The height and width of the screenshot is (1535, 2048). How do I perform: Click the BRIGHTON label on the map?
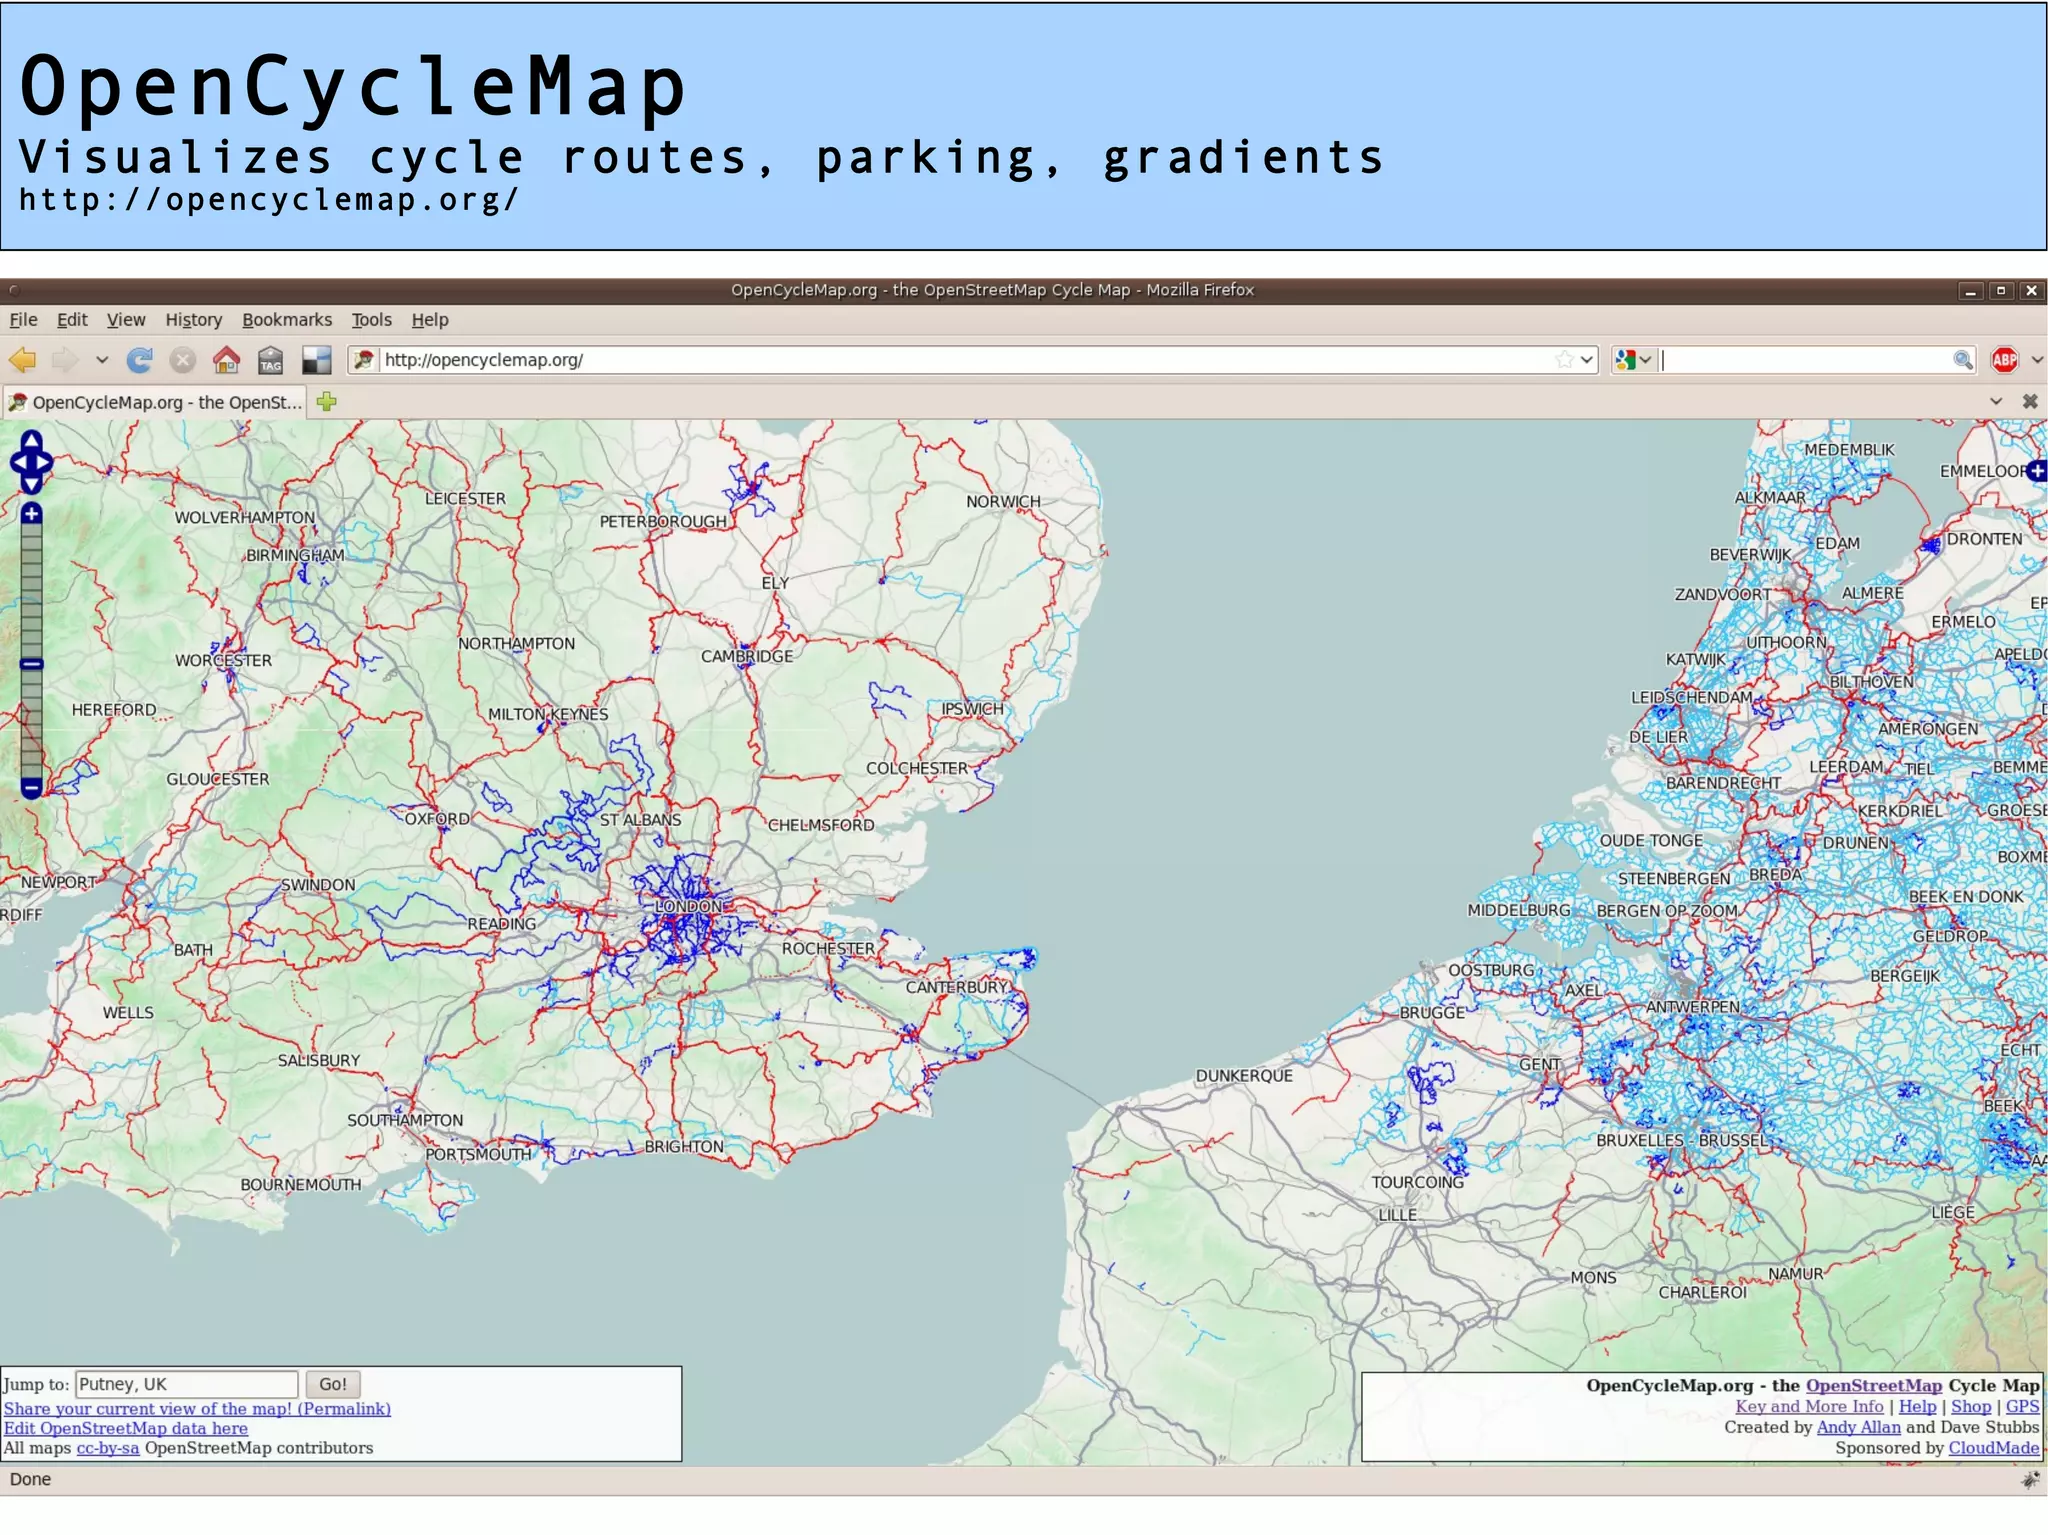pos(684,1147)
